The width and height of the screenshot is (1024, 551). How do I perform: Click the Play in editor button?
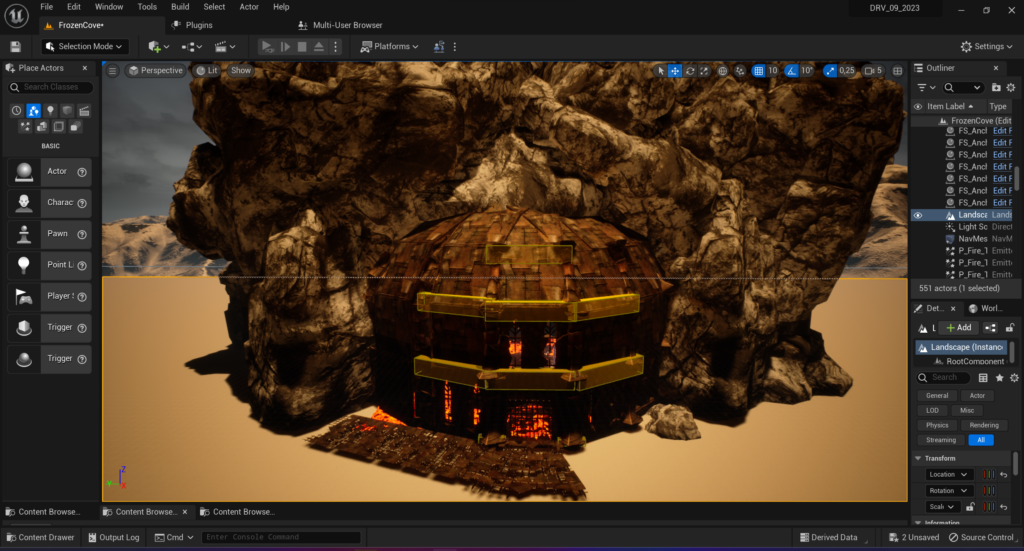pos(267,46)
